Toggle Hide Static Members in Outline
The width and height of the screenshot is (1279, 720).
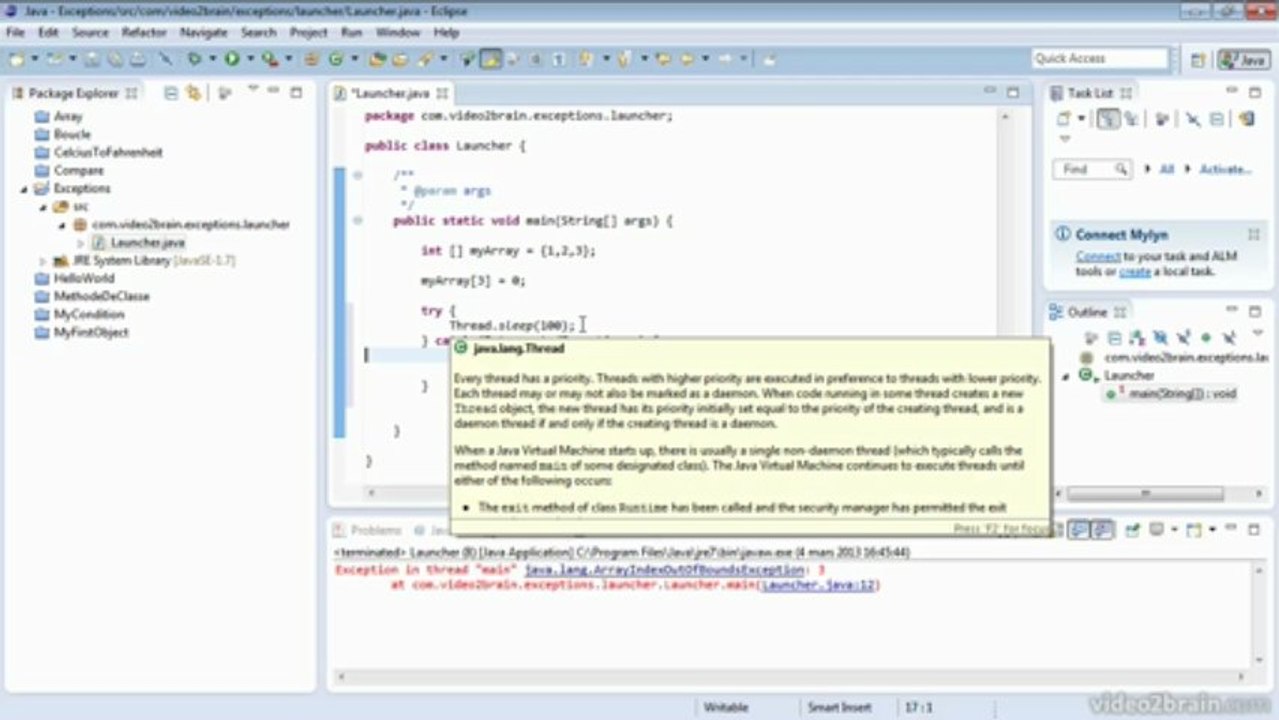tap(1183, 338)
